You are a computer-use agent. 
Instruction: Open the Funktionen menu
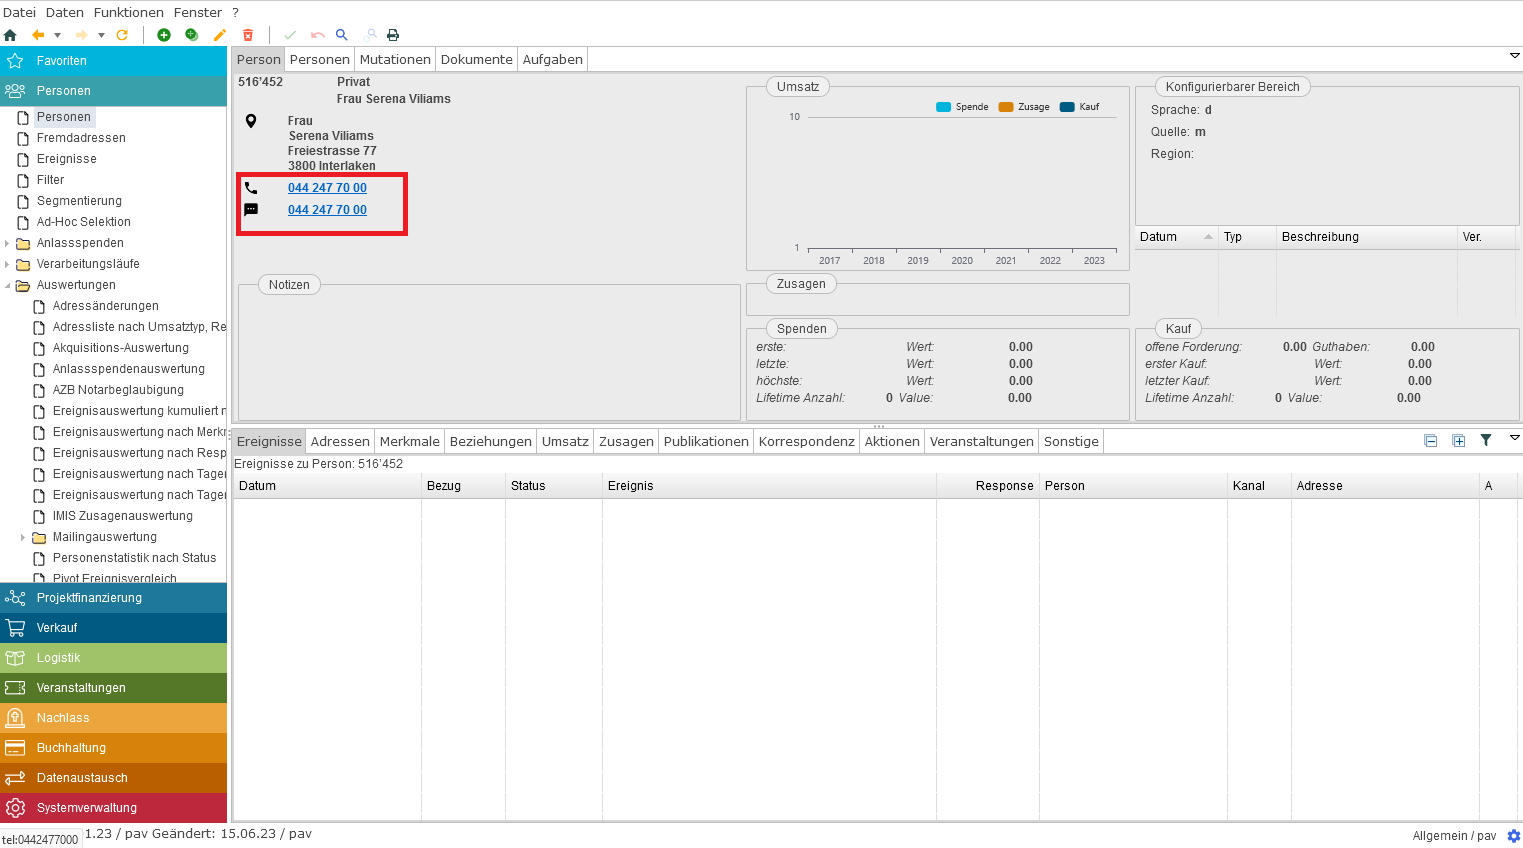128,12
